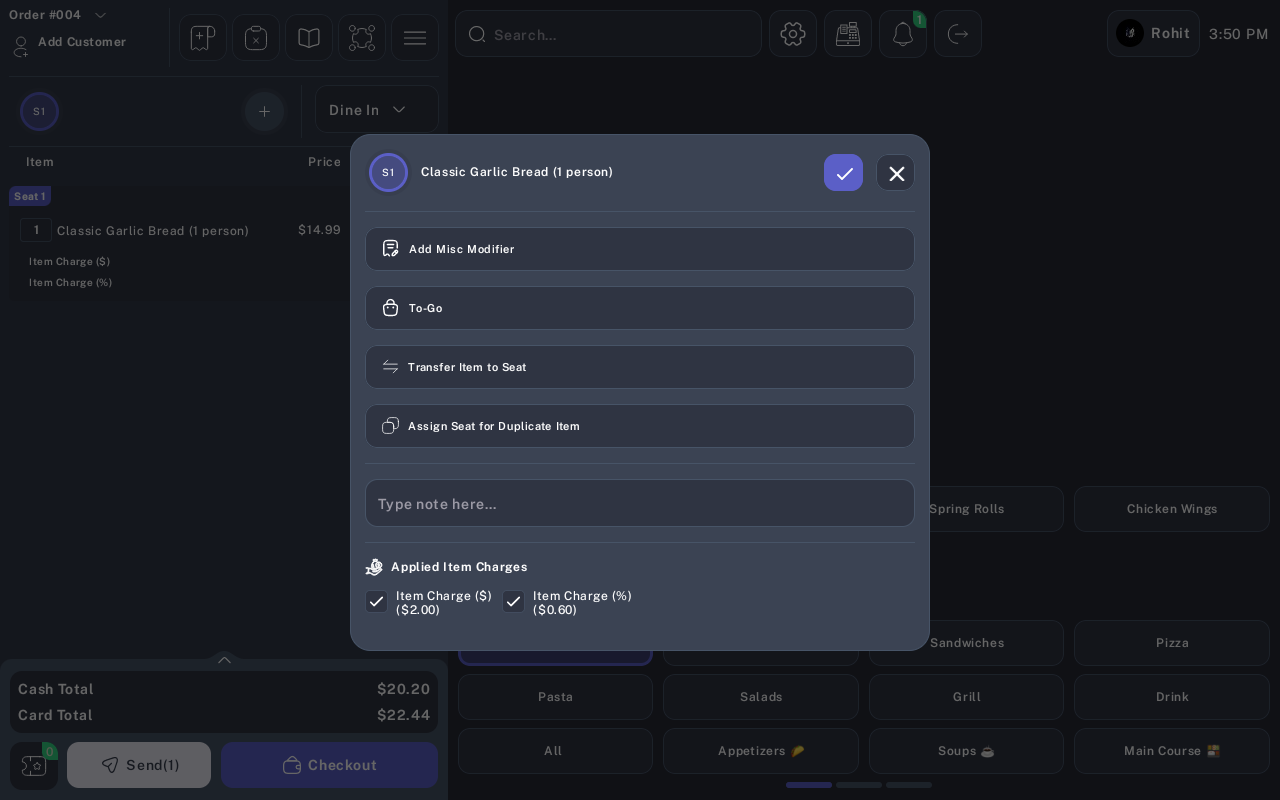Proceed to Checkout

pyautogui.click(x=329, y=765)
